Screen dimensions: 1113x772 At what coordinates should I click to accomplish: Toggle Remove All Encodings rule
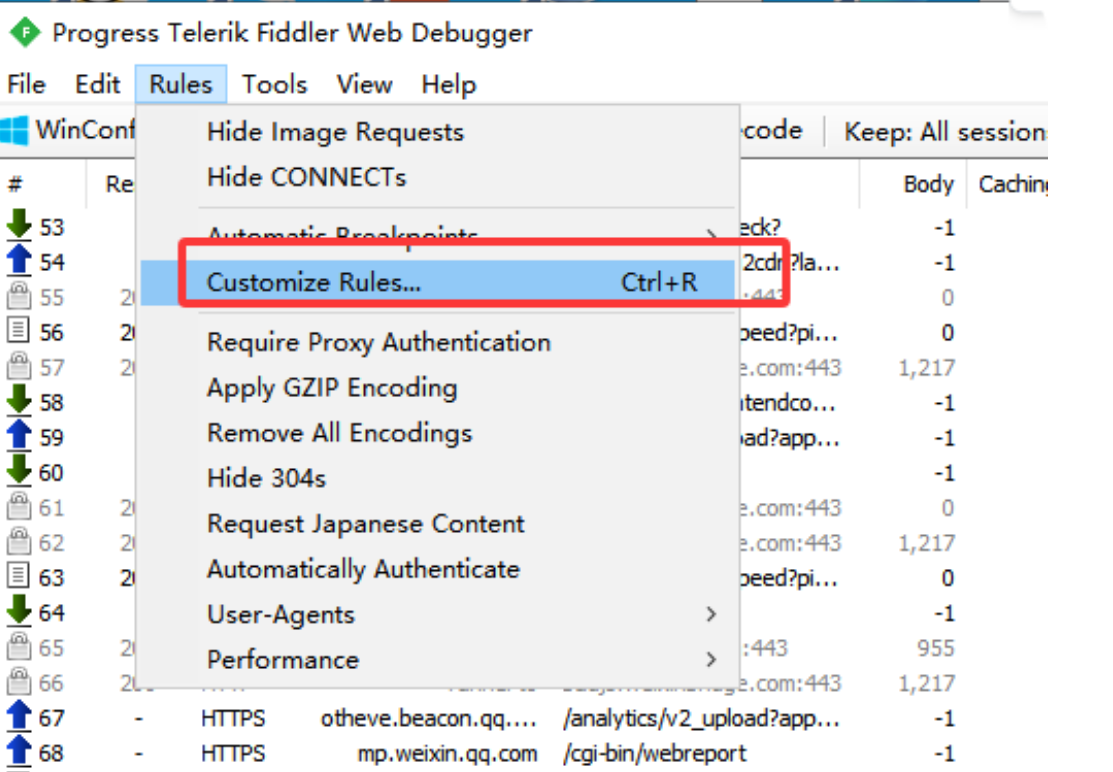click(437, 434)
